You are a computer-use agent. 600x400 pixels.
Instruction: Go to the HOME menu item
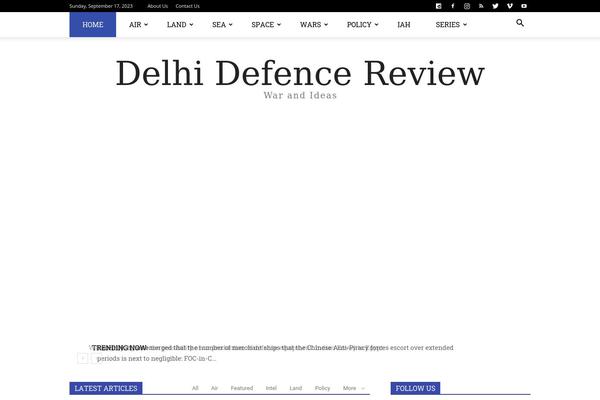[92, 24]
